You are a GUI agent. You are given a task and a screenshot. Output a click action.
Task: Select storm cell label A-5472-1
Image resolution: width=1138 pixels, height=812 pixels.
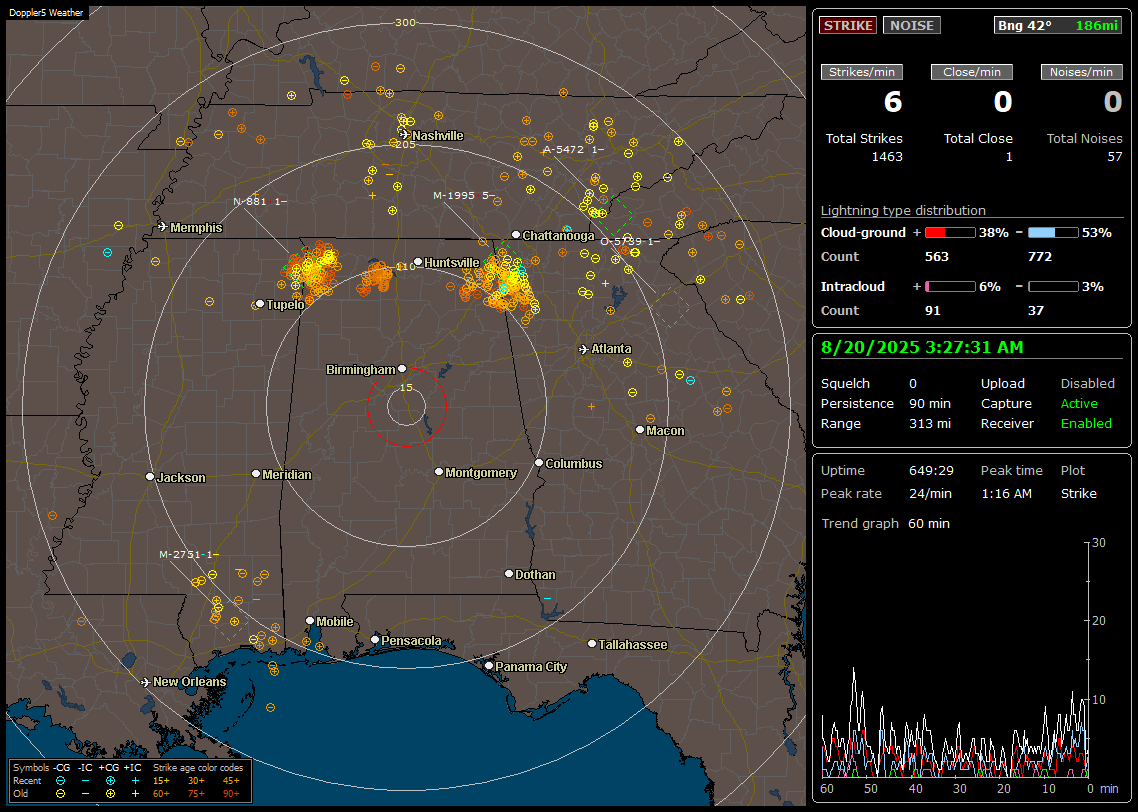(x=573, y=149)
